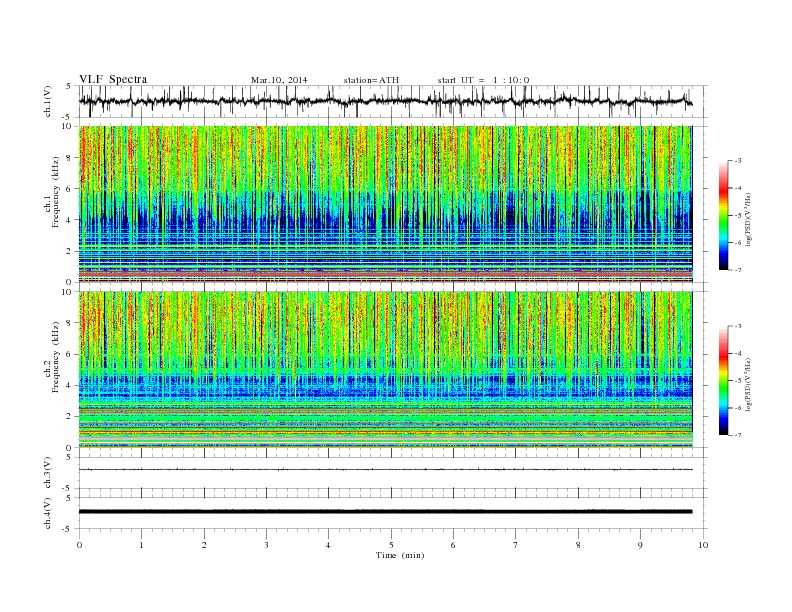792x612 pixels.
Task: Click time axis tick label "6"
Action: [x=454, y=545]
